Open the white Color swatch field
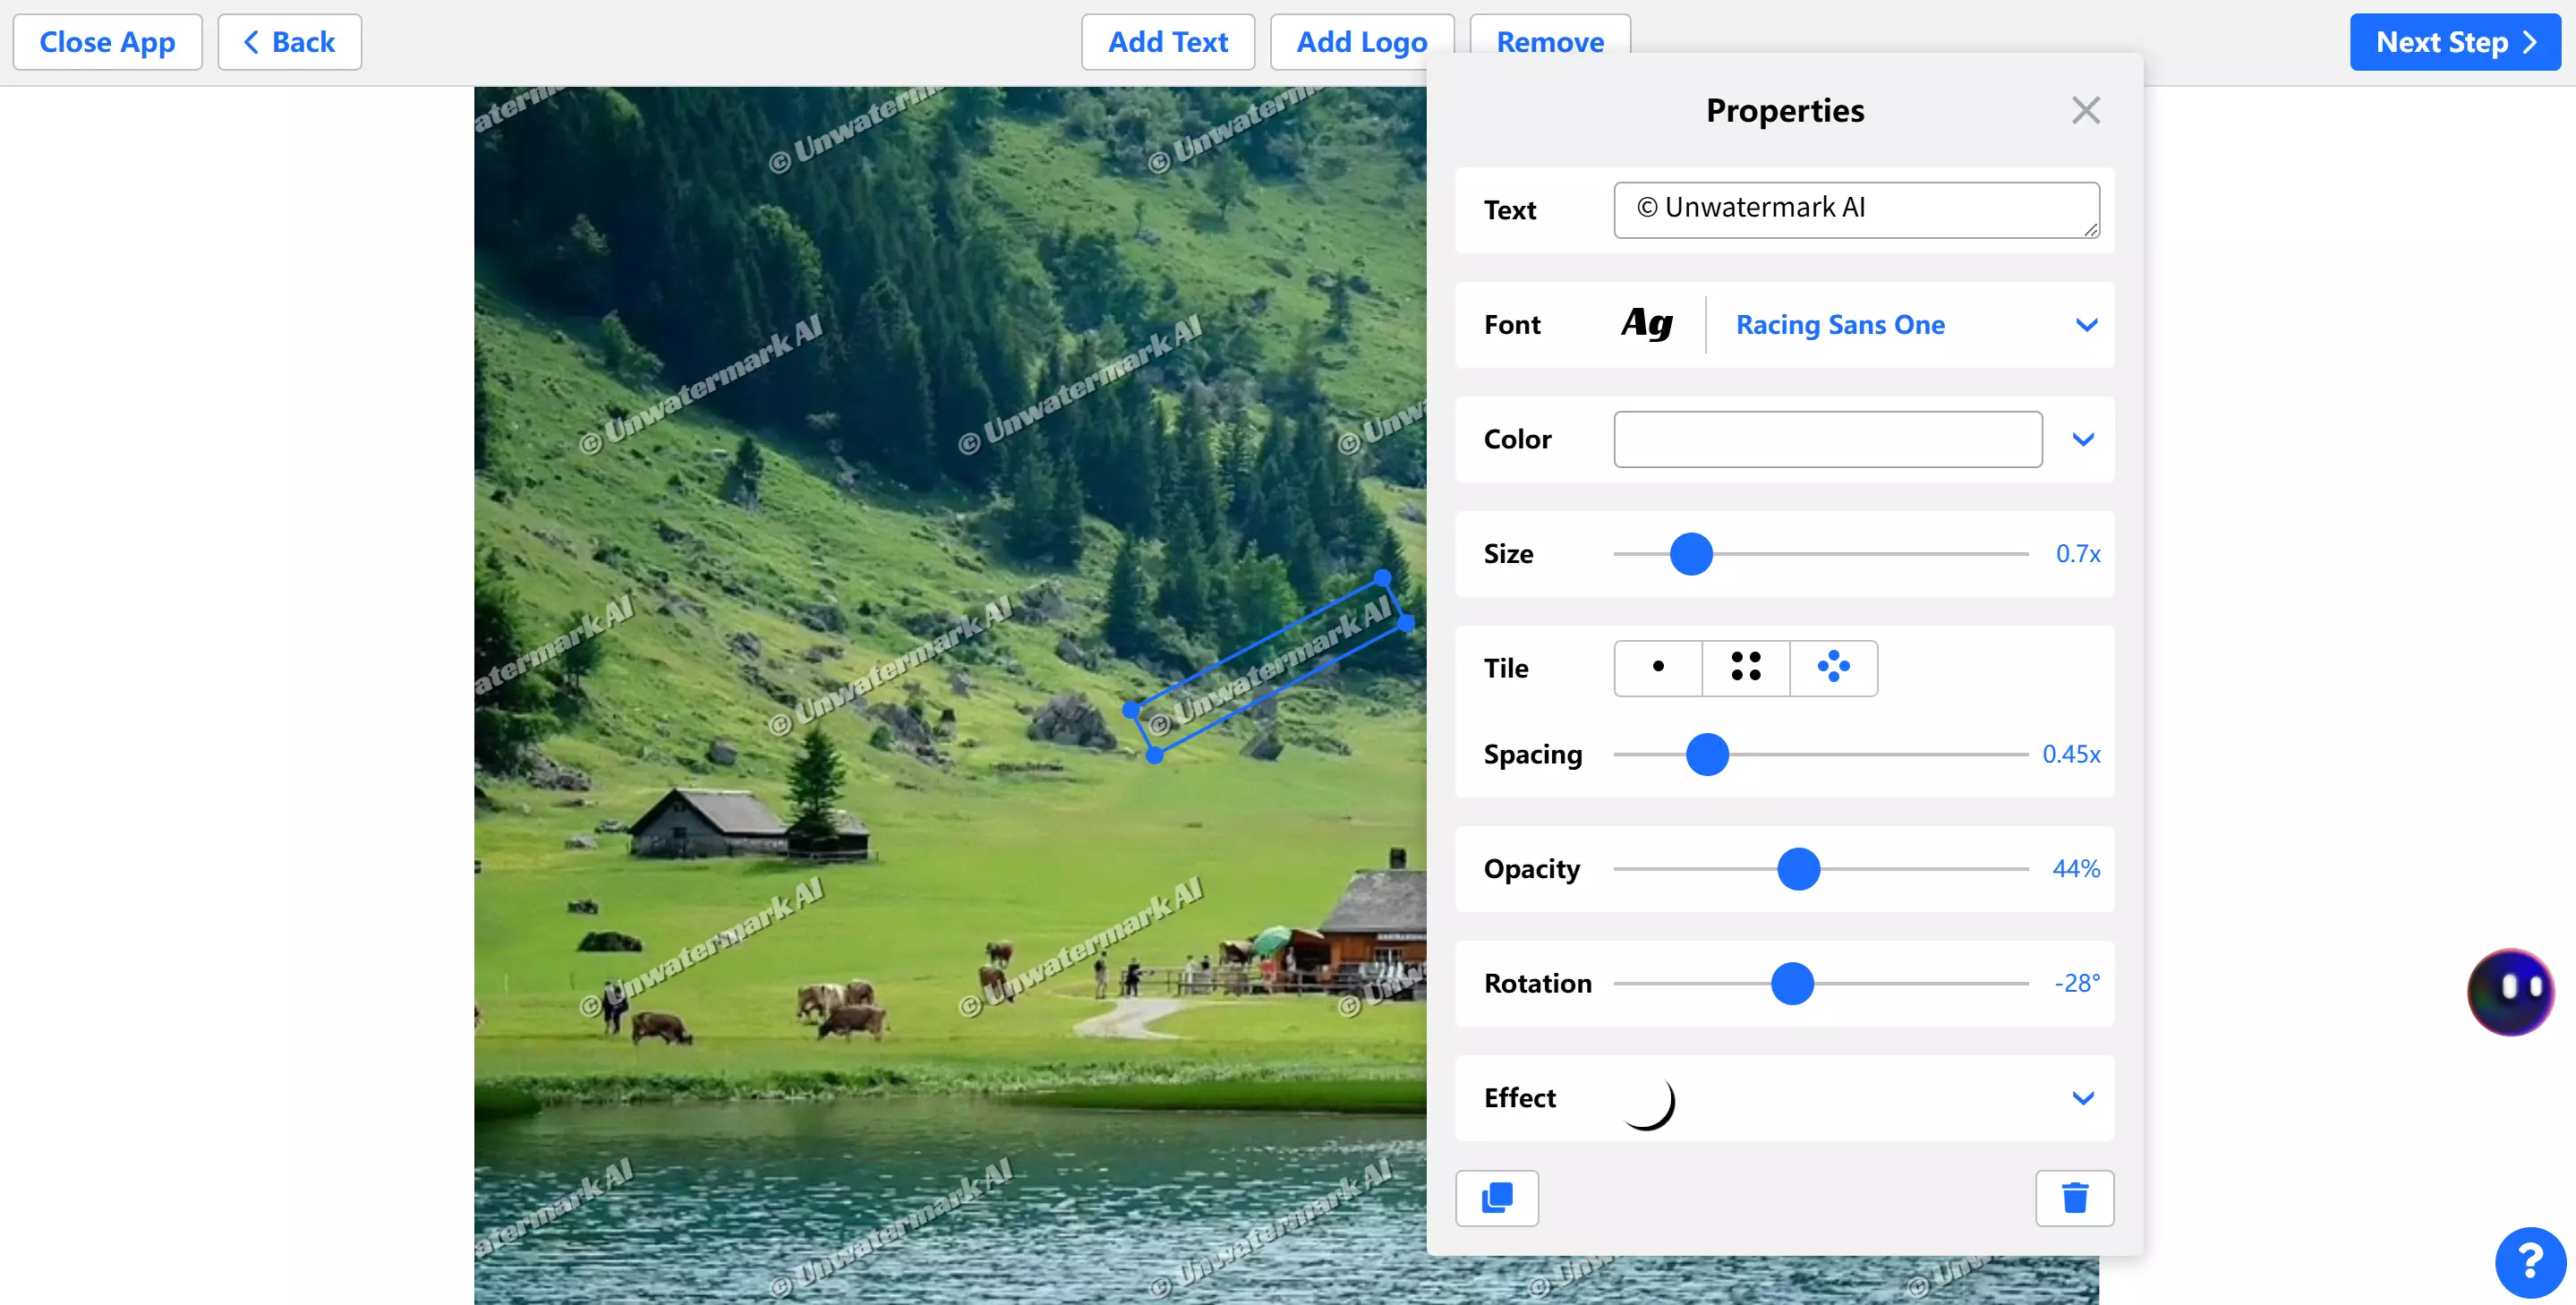 tap(1827, 439)
